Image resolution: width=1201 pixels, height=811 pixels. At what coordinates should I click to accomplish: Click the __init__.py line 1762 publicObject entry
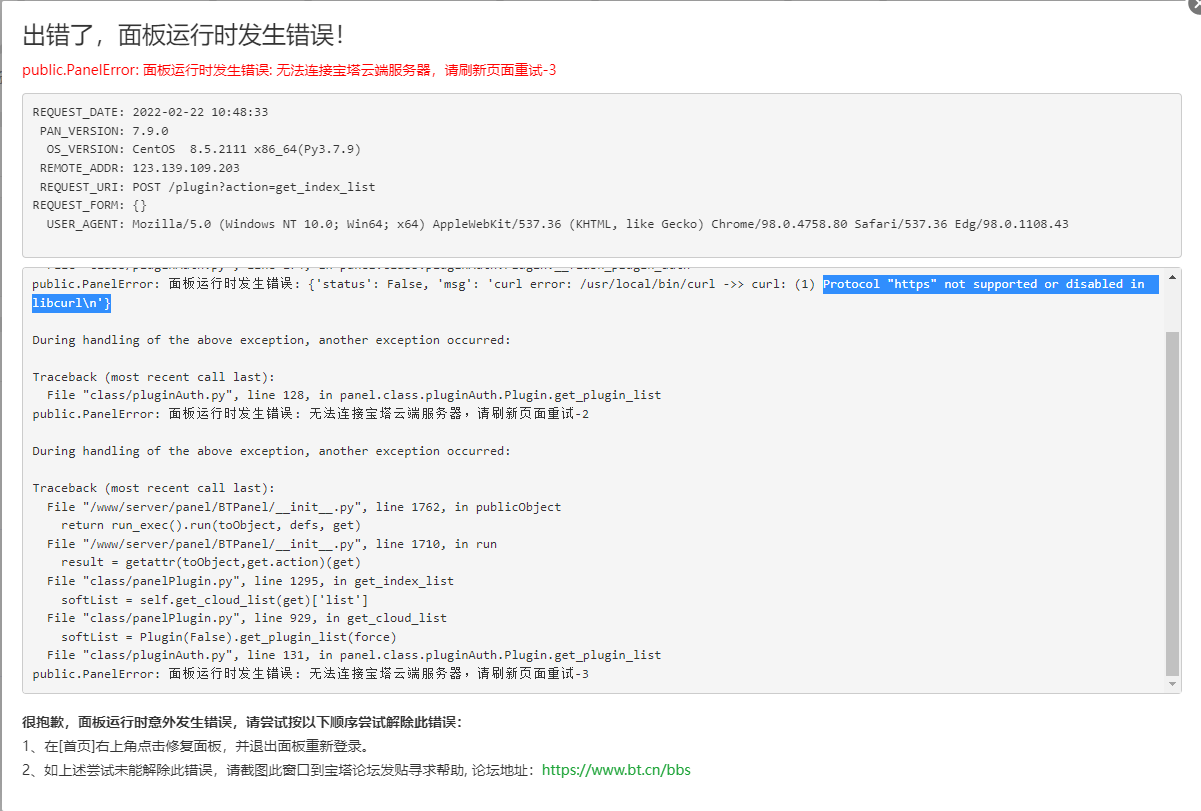[304, 507]
